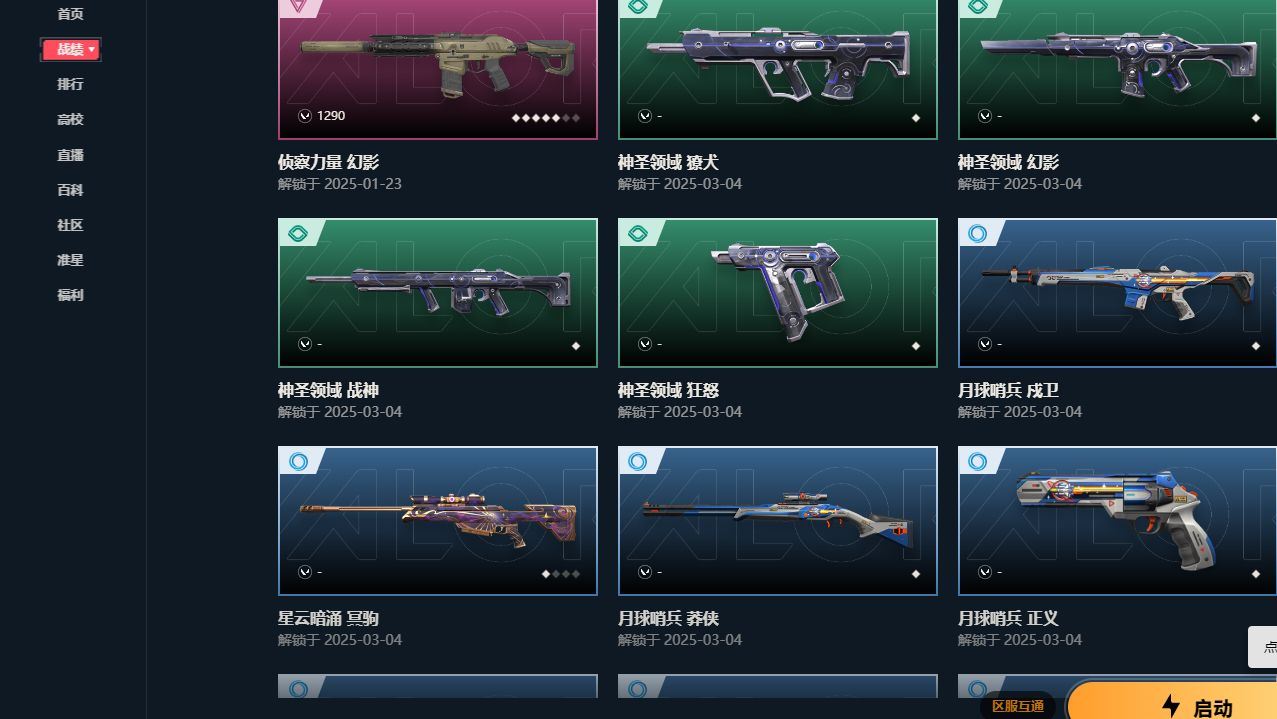This screenshot has height=719, width=1277.
Task: Expand the 战绩 dropdown arrow in sidebar
Action: (92, 49)
